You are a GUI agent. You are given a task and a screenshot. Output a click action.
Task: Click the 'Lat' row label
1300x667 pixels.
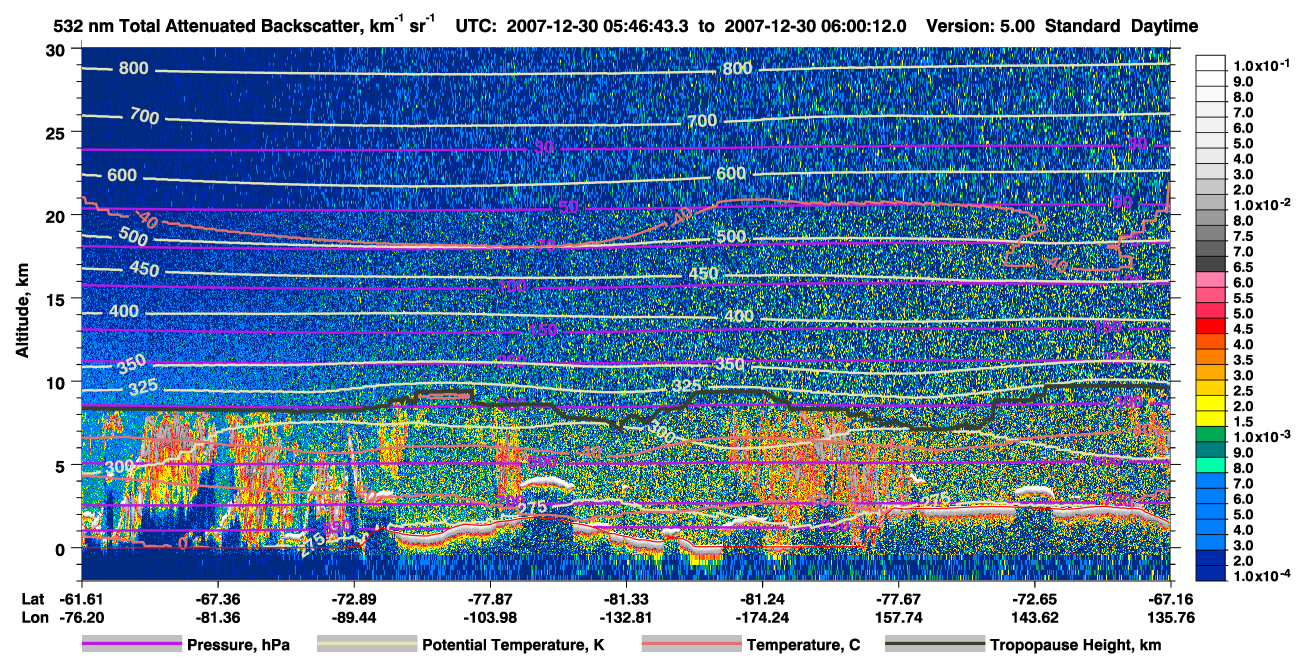pos(32,599)
